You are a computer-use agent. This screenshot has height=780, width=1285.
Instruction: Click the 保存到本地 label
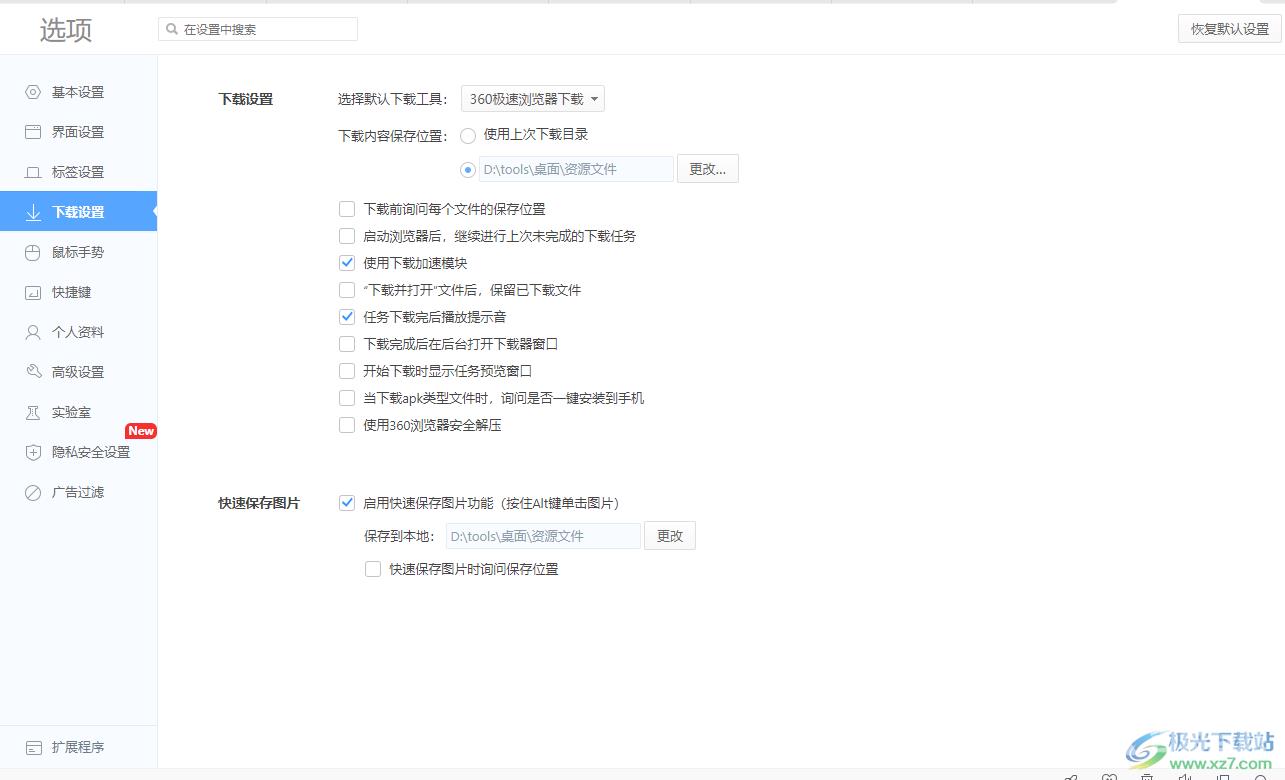pos(400,536)
